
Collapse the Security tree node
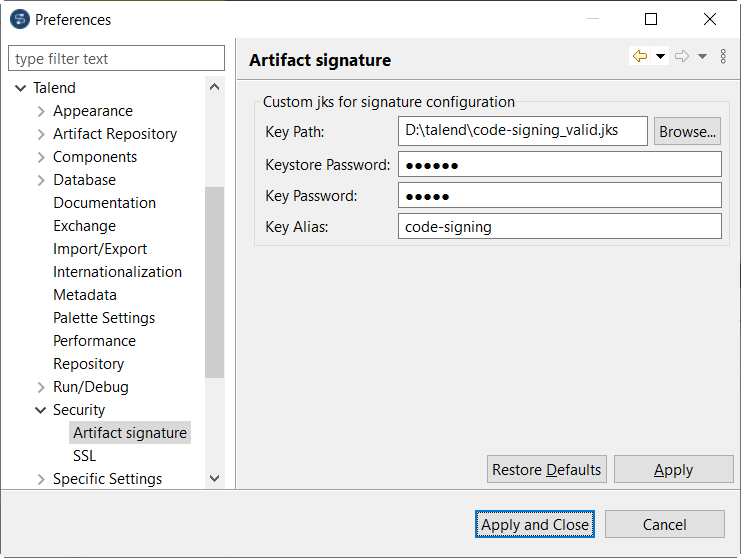pyautogui.click(x=41, y=410)
